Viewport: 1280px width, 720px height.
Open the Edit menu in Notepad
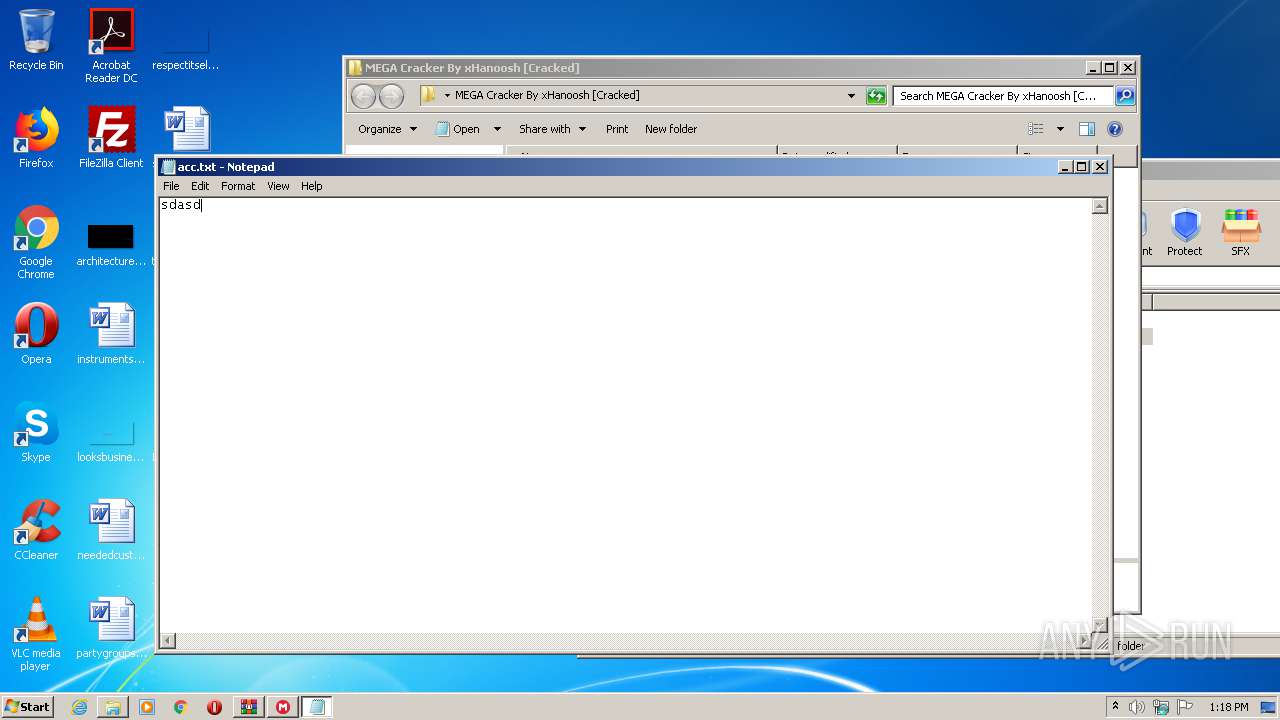200,186
